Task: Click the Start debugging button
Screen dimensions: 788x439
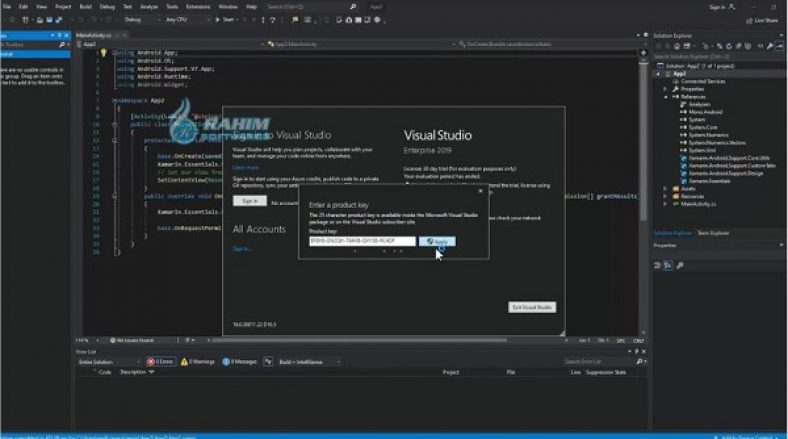Action: click(x=225, y=20)
